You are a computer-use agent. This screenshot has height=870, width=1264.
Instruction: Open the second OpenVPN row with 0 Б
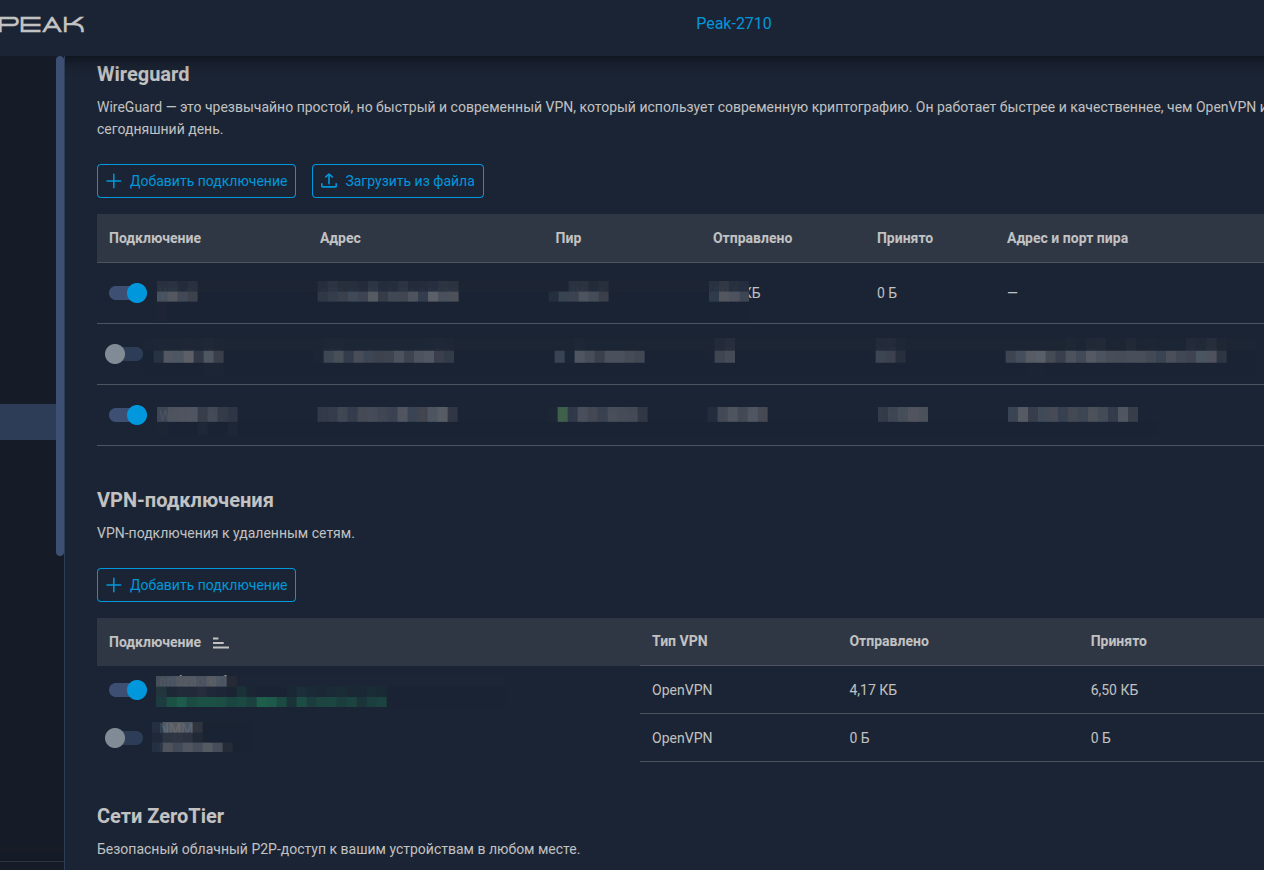point(680,738)
